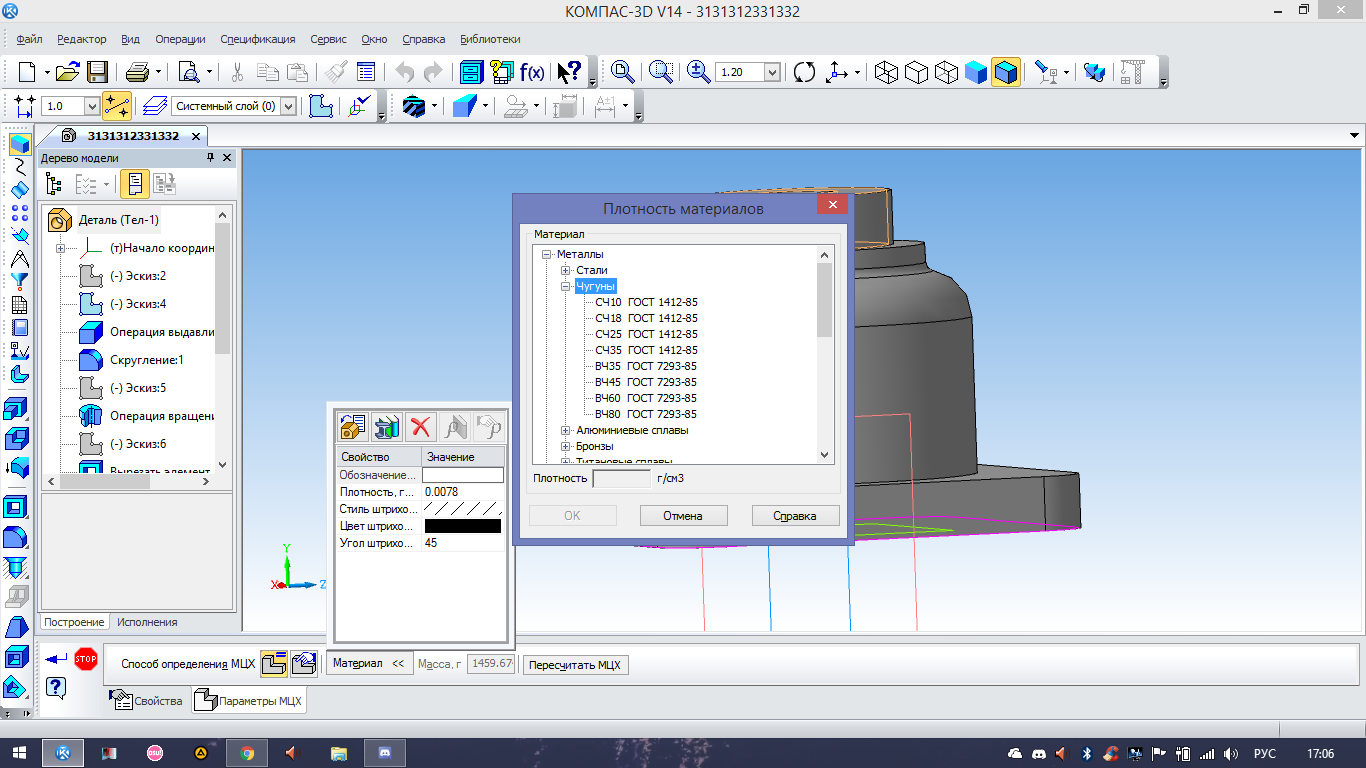Click the choose material from reference library icon
This screenshot has width=1366, height=768.
tap(387, 427)
